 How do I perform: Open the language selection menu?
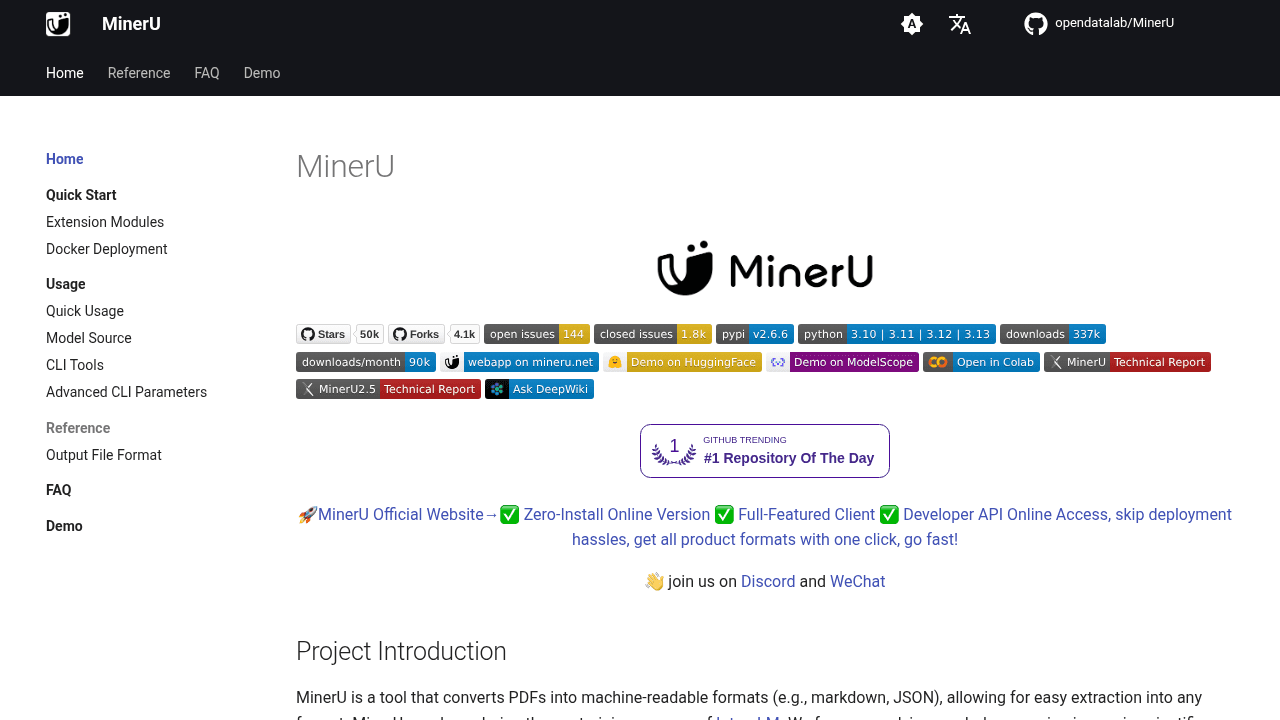[x=959, y=23]
